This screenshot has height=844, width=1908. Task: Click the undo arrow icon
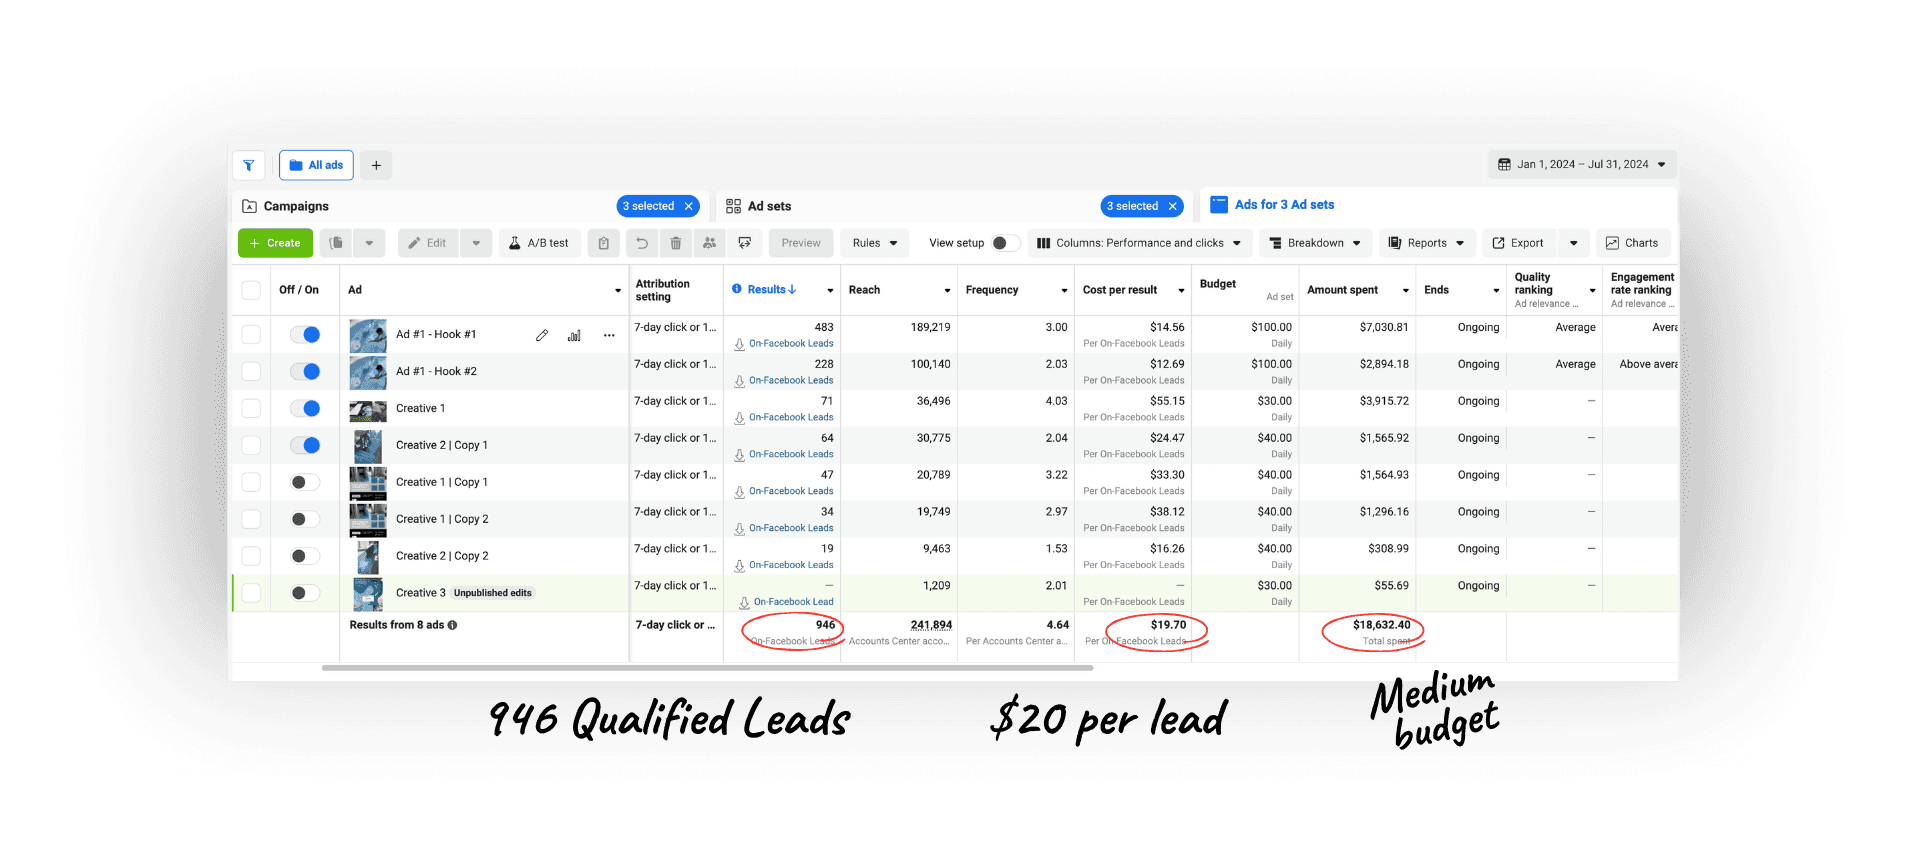click(x=642, y=243)
